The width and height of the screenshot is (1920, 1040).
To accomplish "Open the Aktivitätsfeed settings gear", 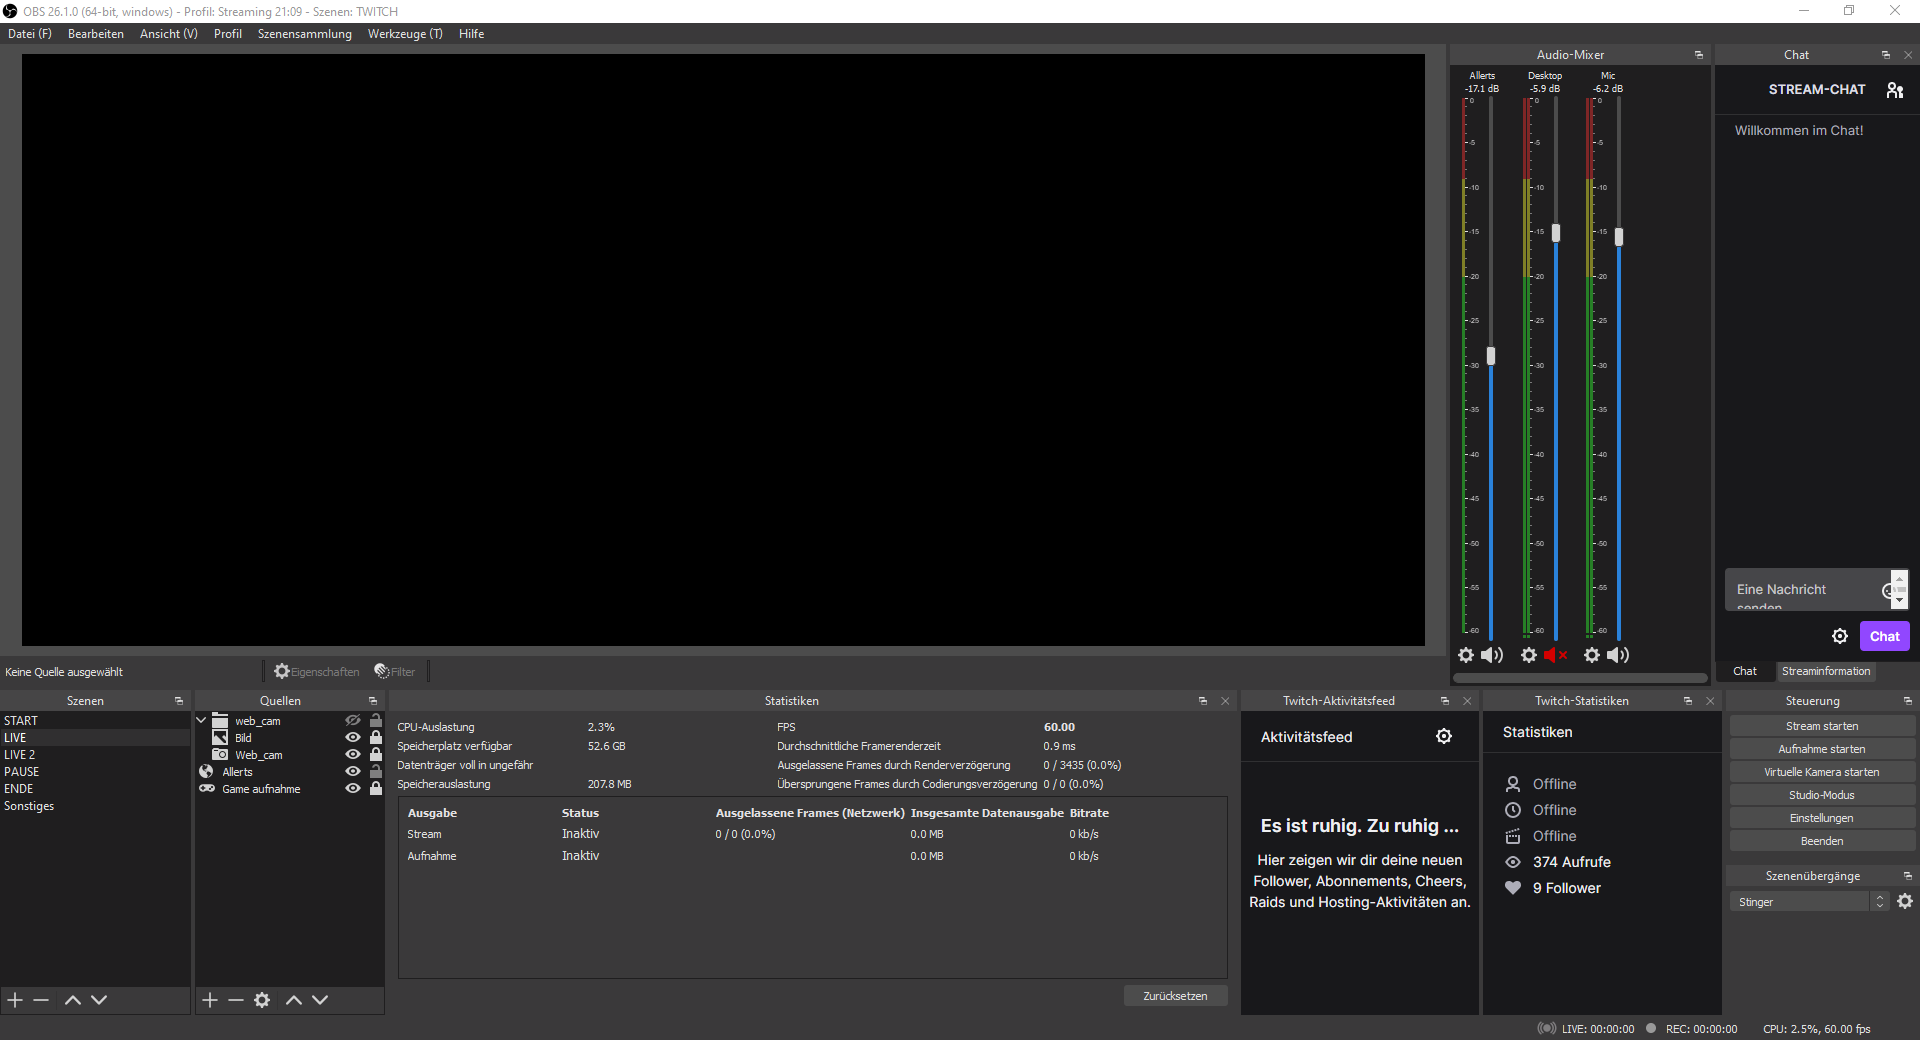I will (x=1444, y=736).
